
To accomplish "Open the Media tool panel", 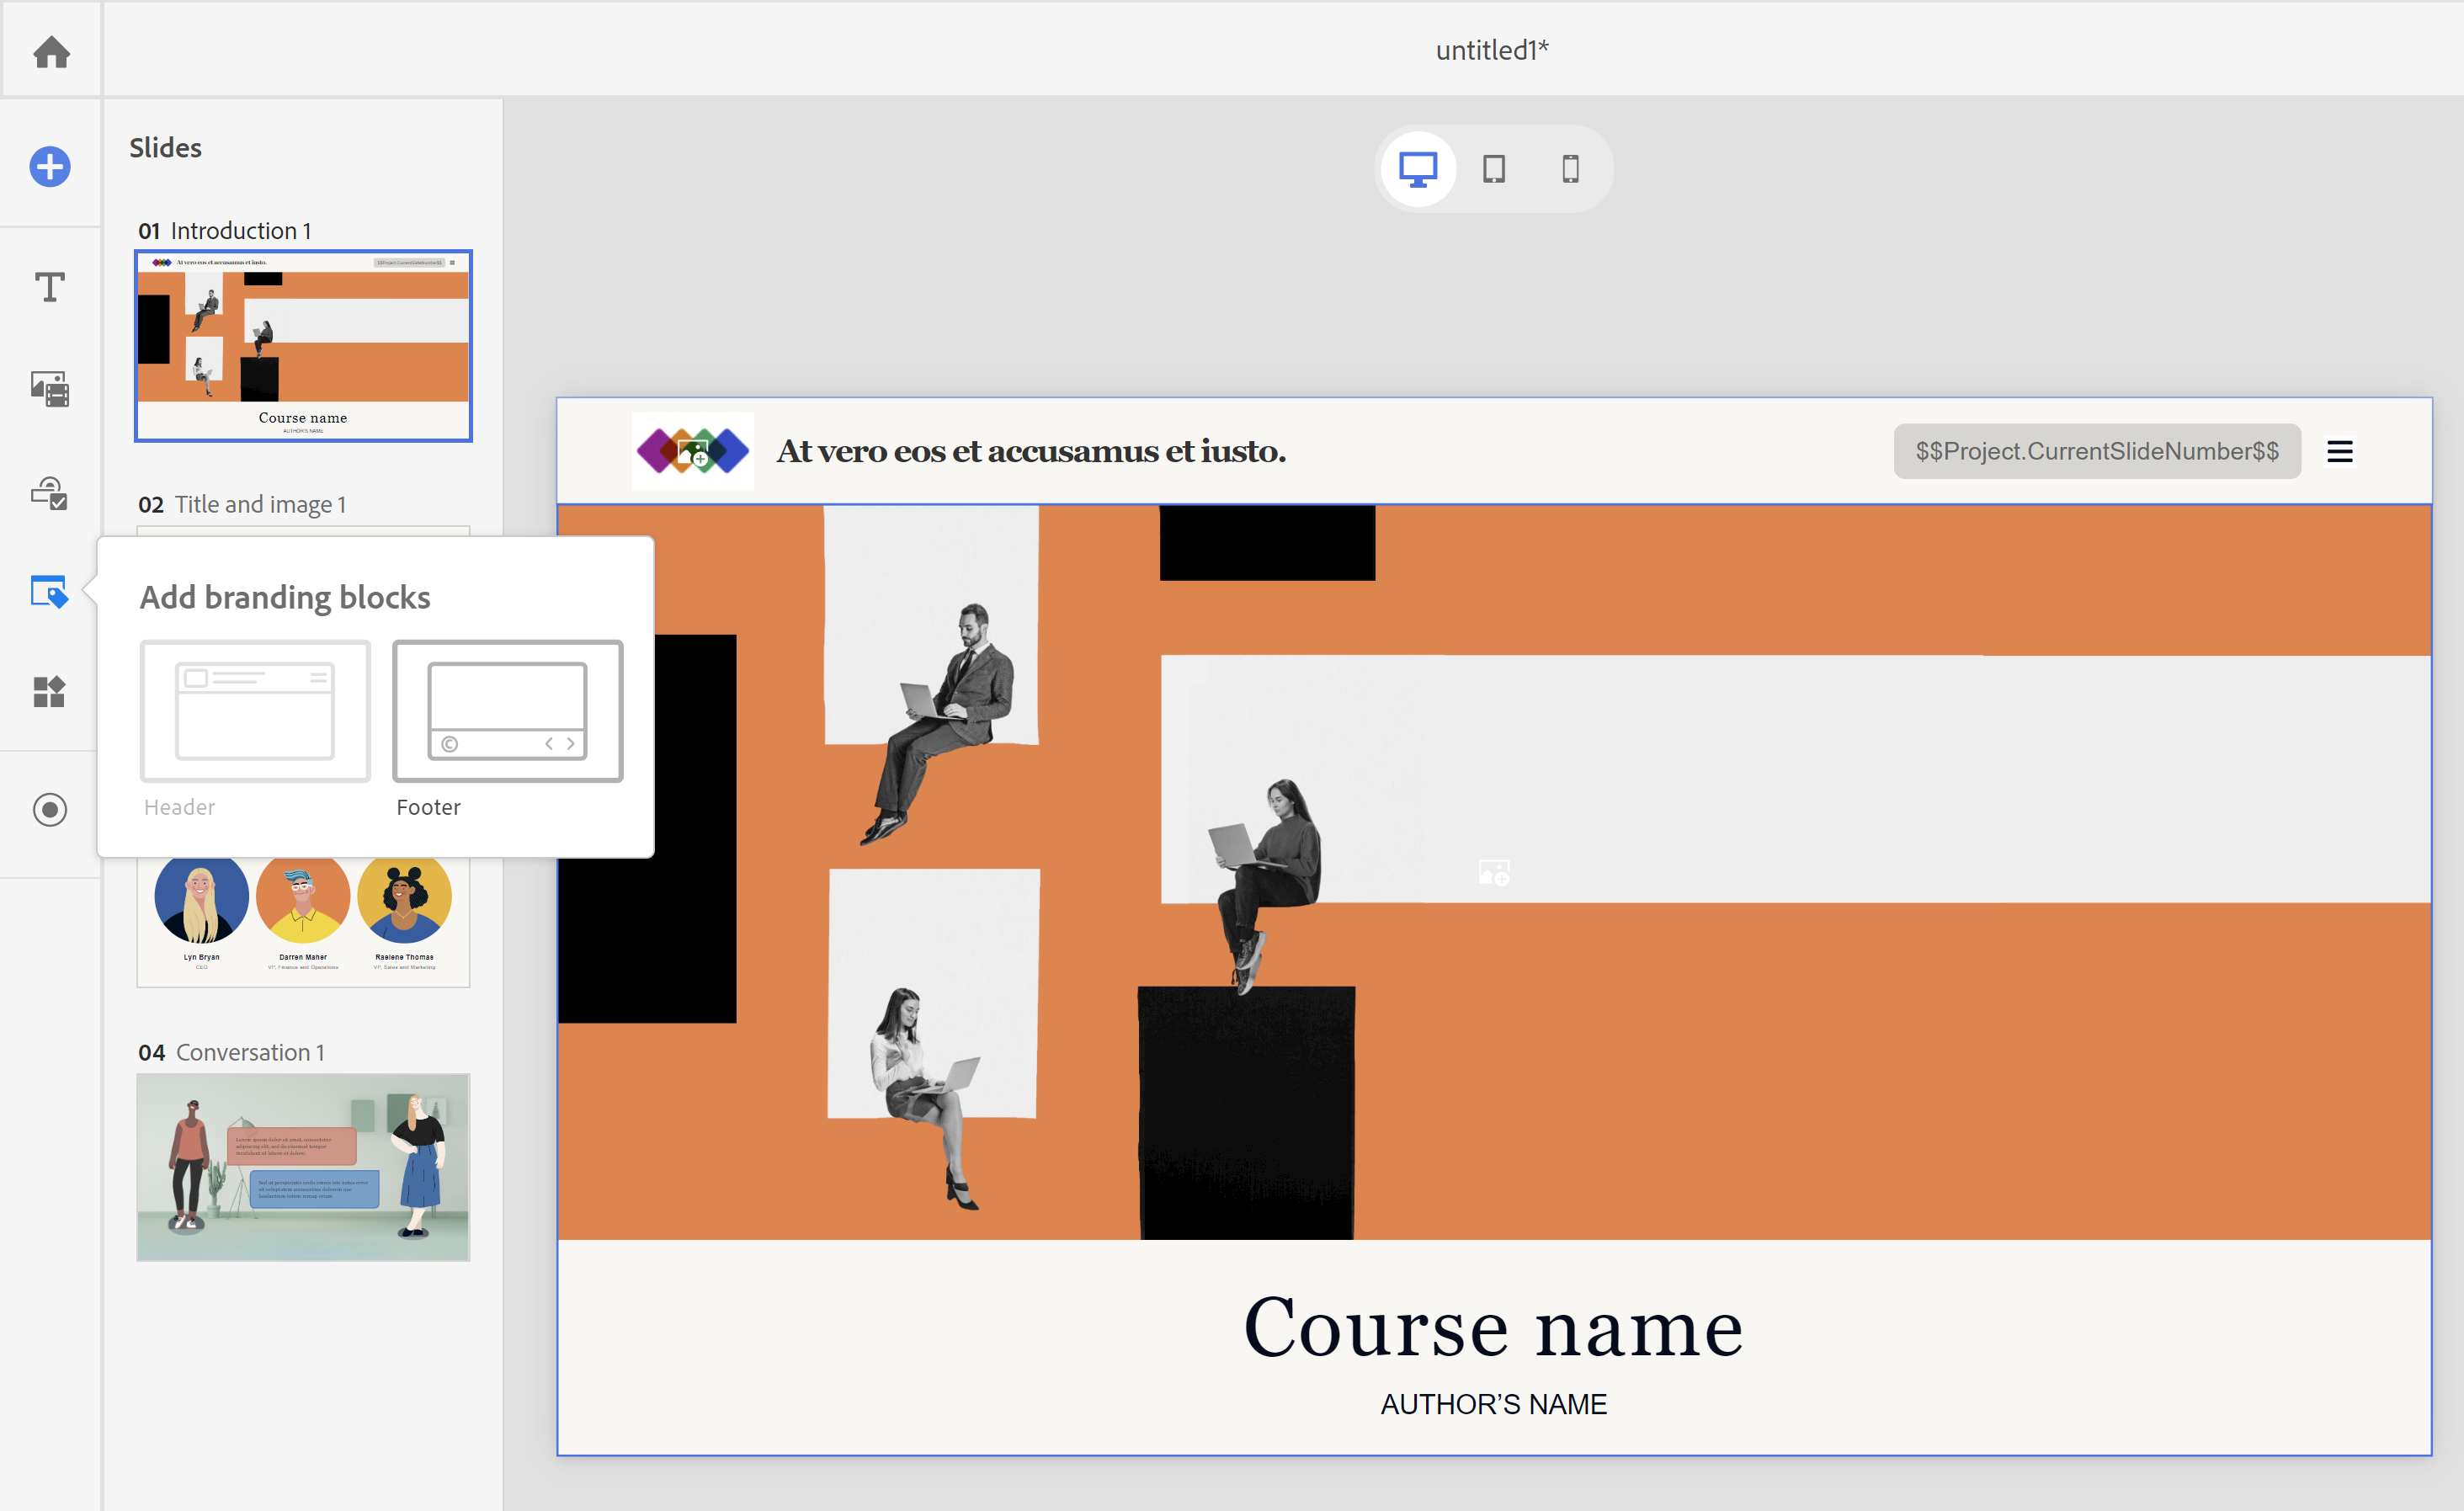I will (48, 390).
